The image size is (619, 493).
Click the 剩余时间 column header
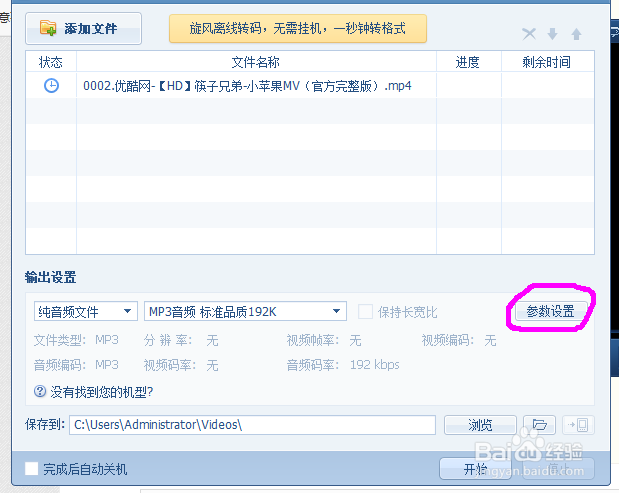pos(548,62)
